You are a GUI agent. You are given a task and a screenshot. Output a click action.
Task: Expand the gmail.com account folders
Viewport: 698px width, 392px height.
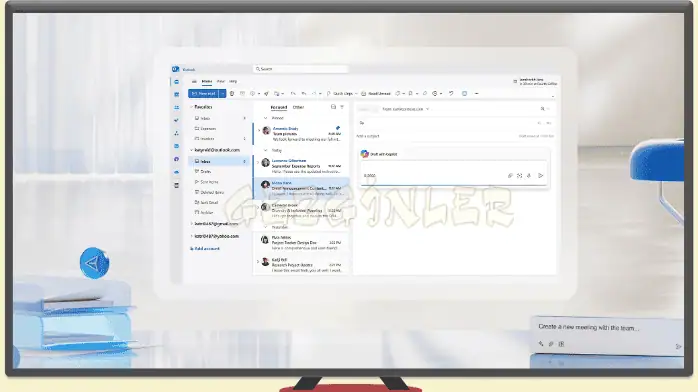[191, 224]
